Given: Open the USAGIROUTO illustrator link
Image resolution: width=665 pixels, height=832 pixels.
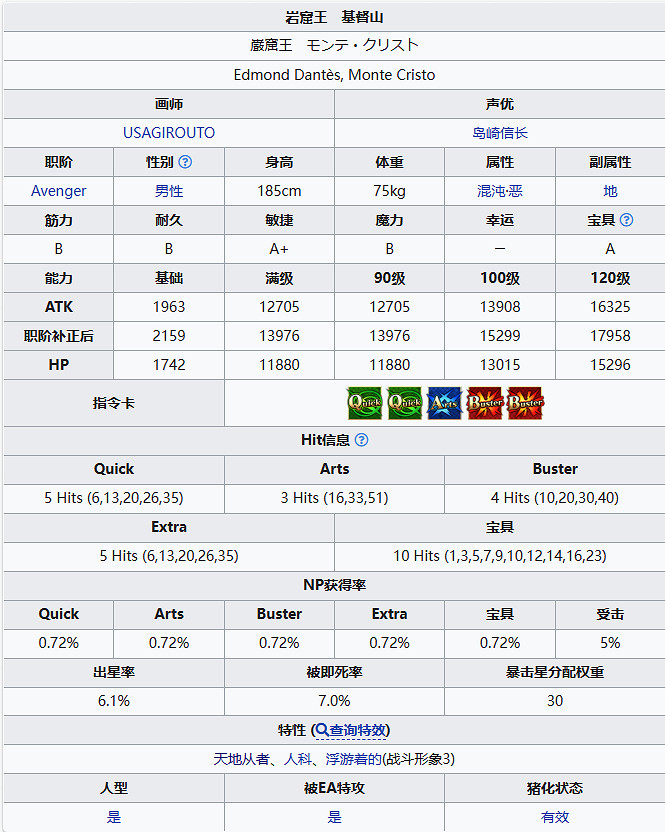Looking at the screenshot, I should pyautogui.click(x=169, y=133).
